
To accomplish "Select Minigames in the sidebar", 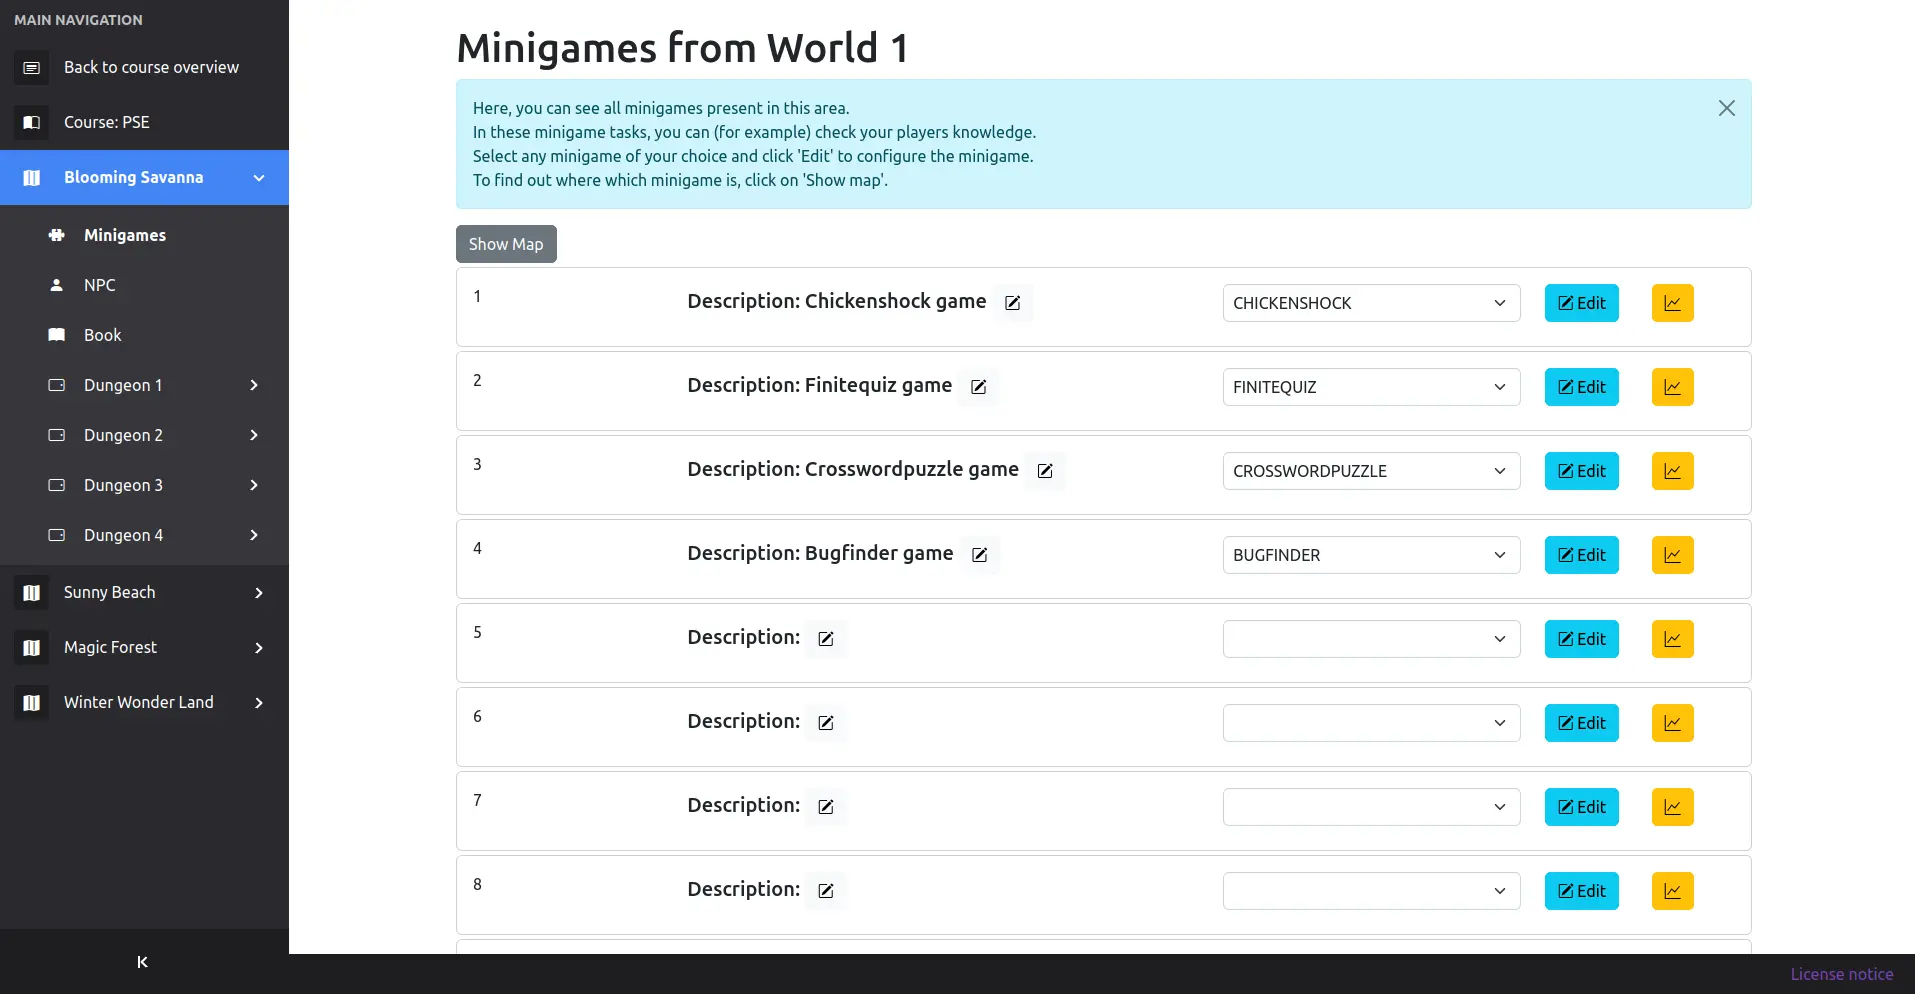I will pos(144,235).
